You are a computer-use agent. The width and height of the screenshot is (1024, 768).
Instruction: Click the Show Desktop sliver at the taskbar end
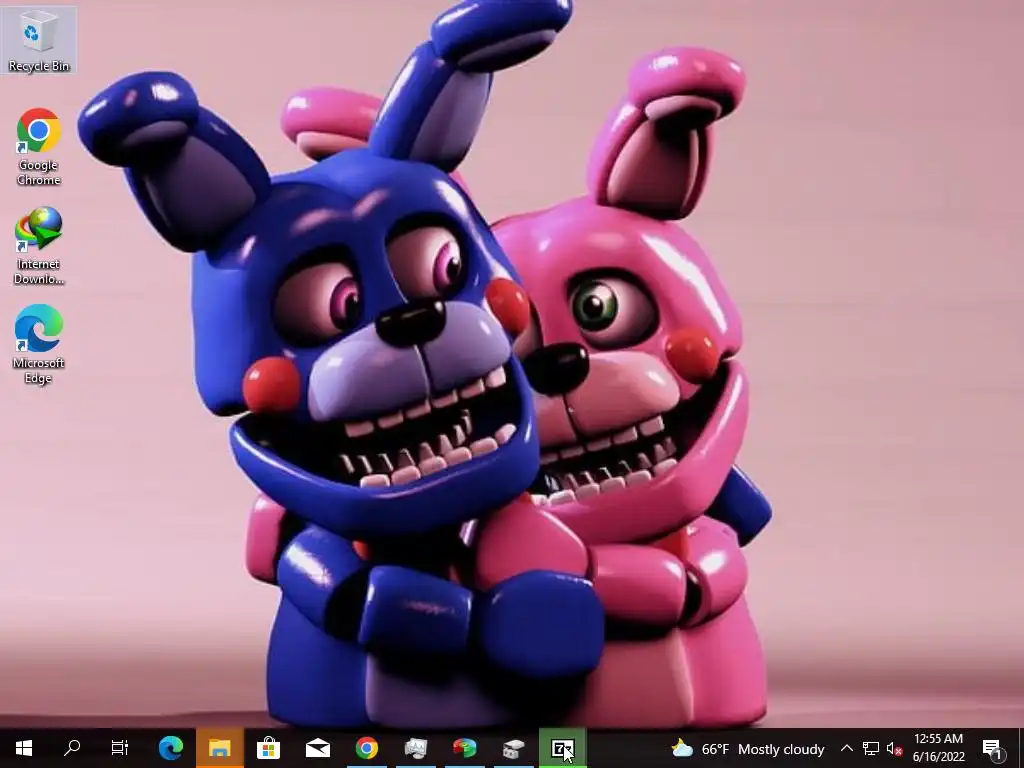[1021, 748]
